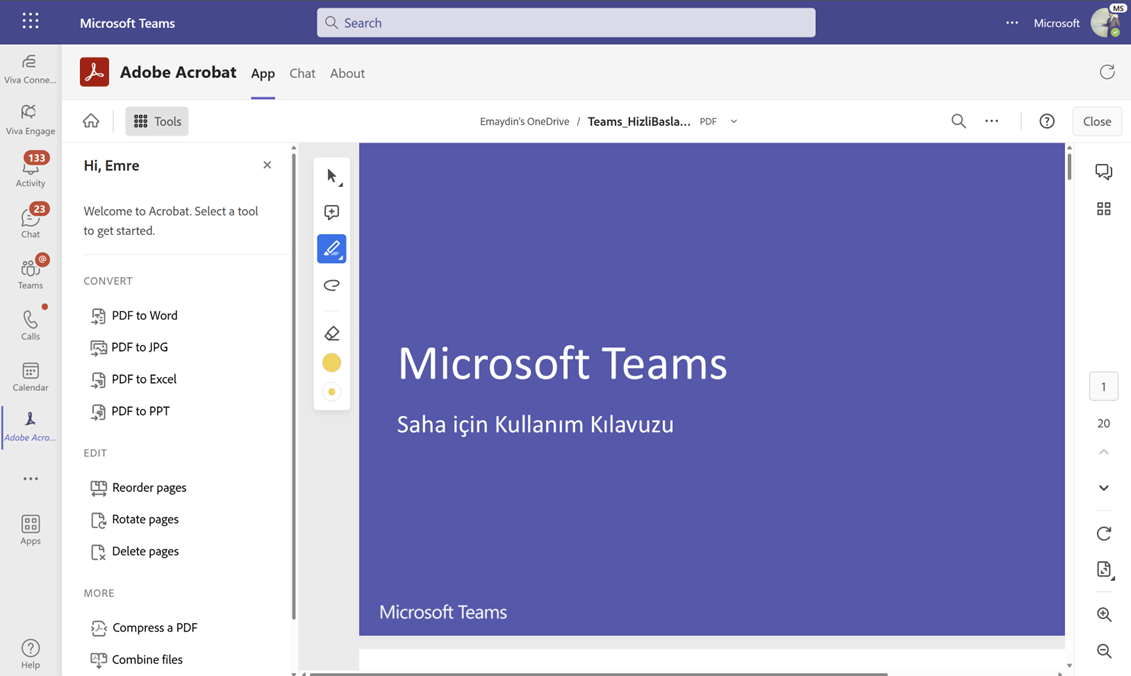Click the add comment tool icon
The height and width of the screenshot is (676, 1131).
(x=332, y=212)
